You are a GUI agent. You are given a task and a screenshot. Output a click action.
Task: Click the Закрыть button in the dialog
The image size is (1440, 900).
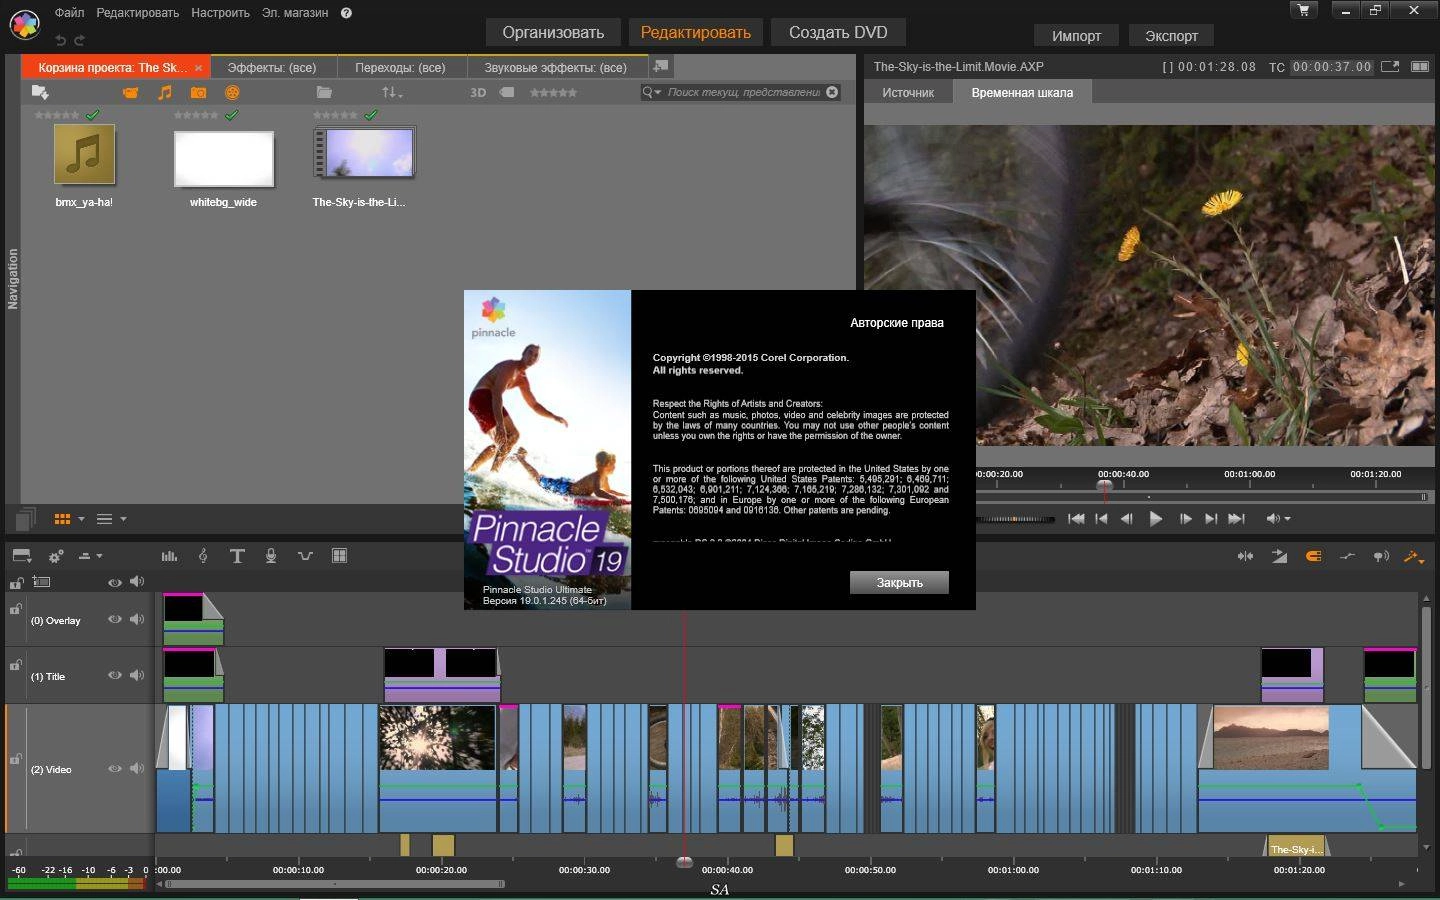899,583
